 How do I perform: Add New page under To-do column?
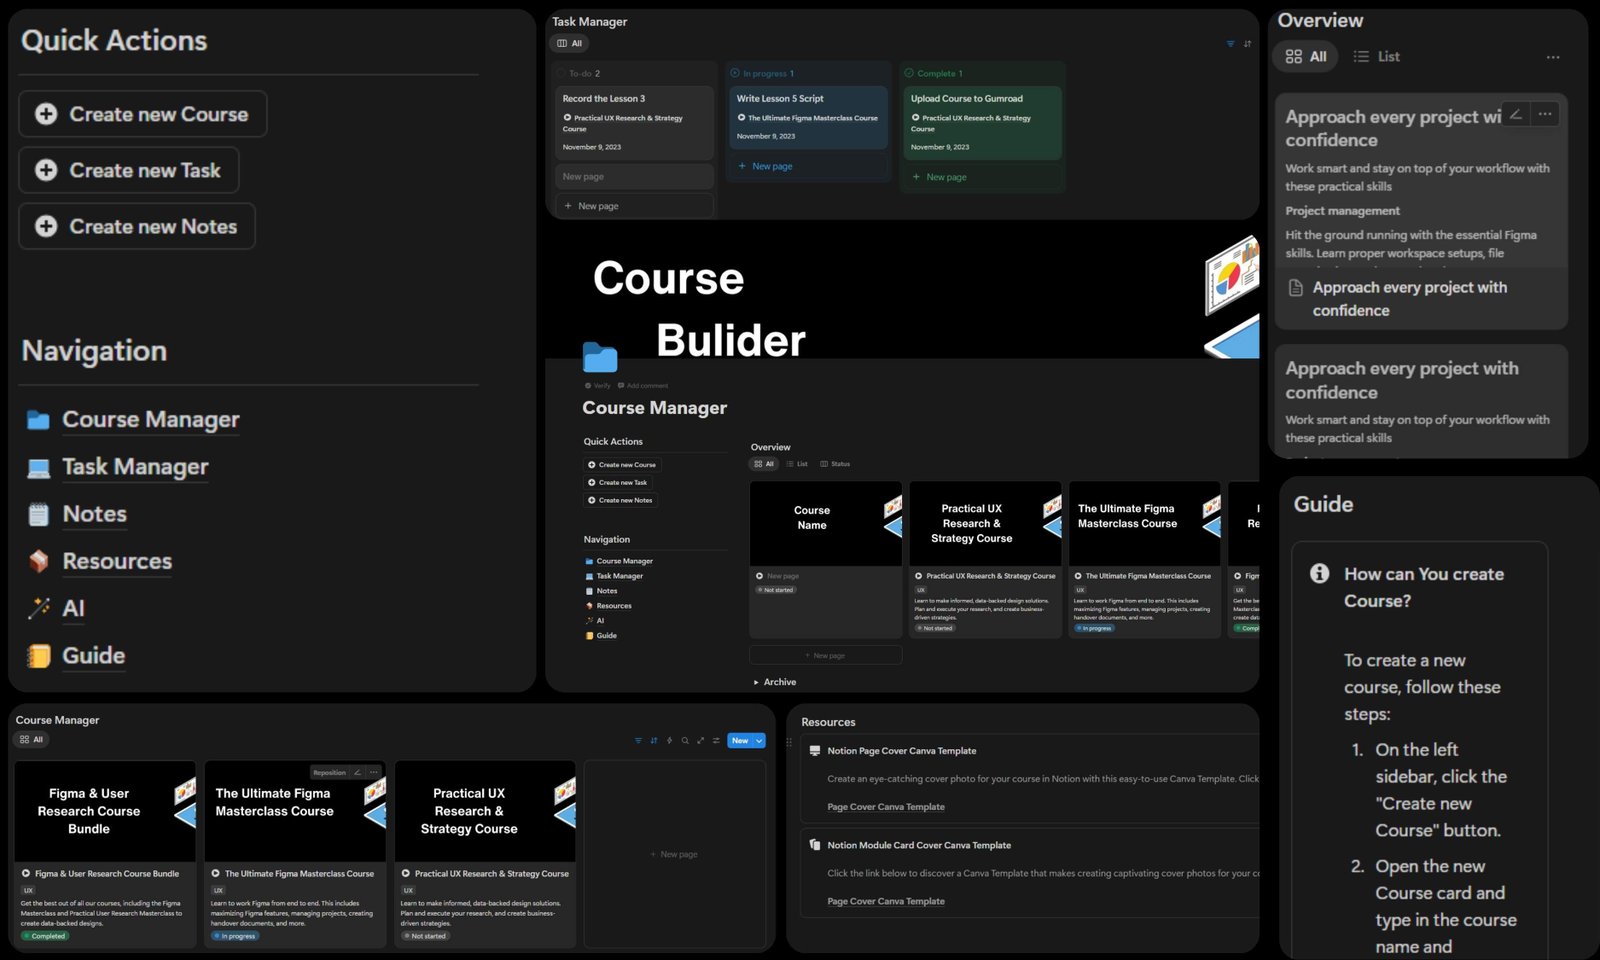pyautogui.click(x=634, y=206)
